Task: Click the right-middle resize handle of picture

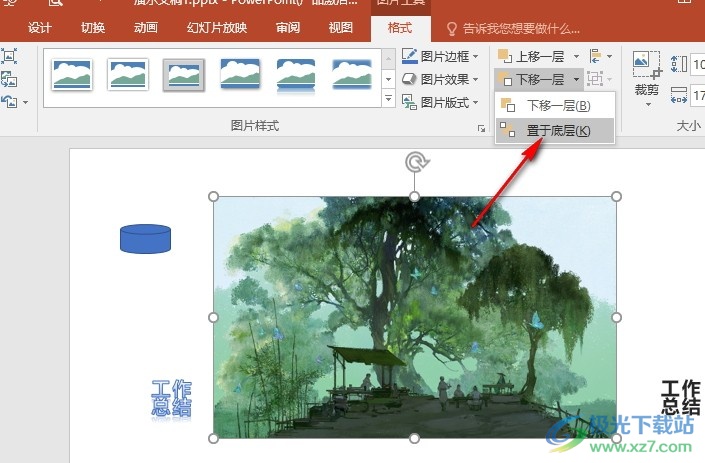Action: [616, 317]
